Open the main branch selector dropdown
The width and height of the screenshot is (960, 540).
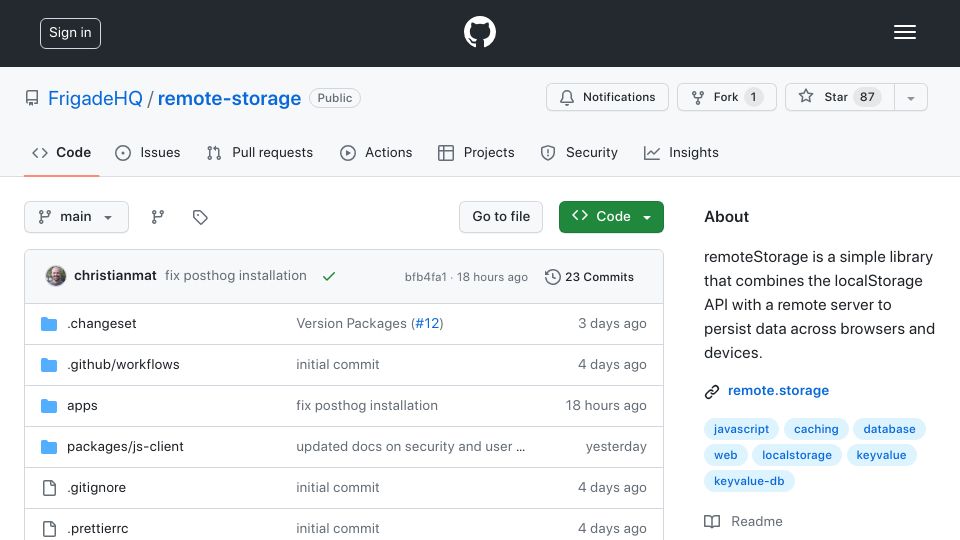tap(77, 217)
